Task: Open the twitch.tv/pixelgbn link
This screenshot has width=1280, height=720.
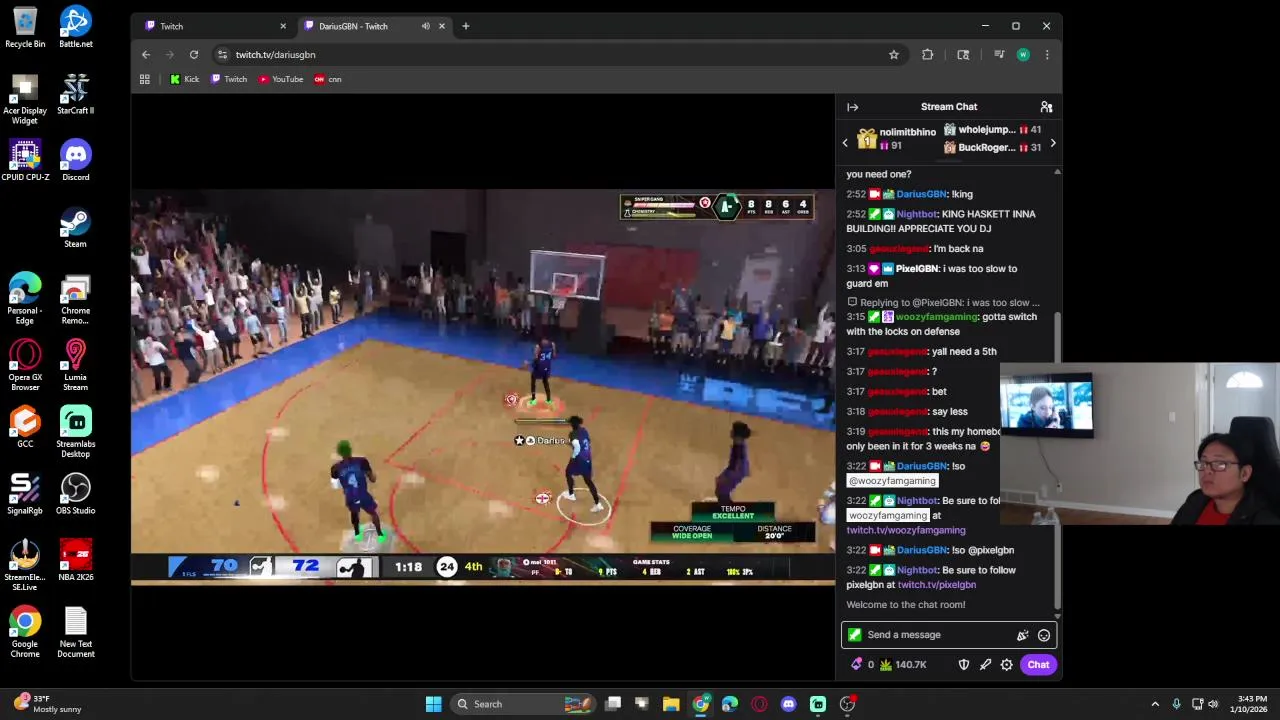Action: (937, 585)
